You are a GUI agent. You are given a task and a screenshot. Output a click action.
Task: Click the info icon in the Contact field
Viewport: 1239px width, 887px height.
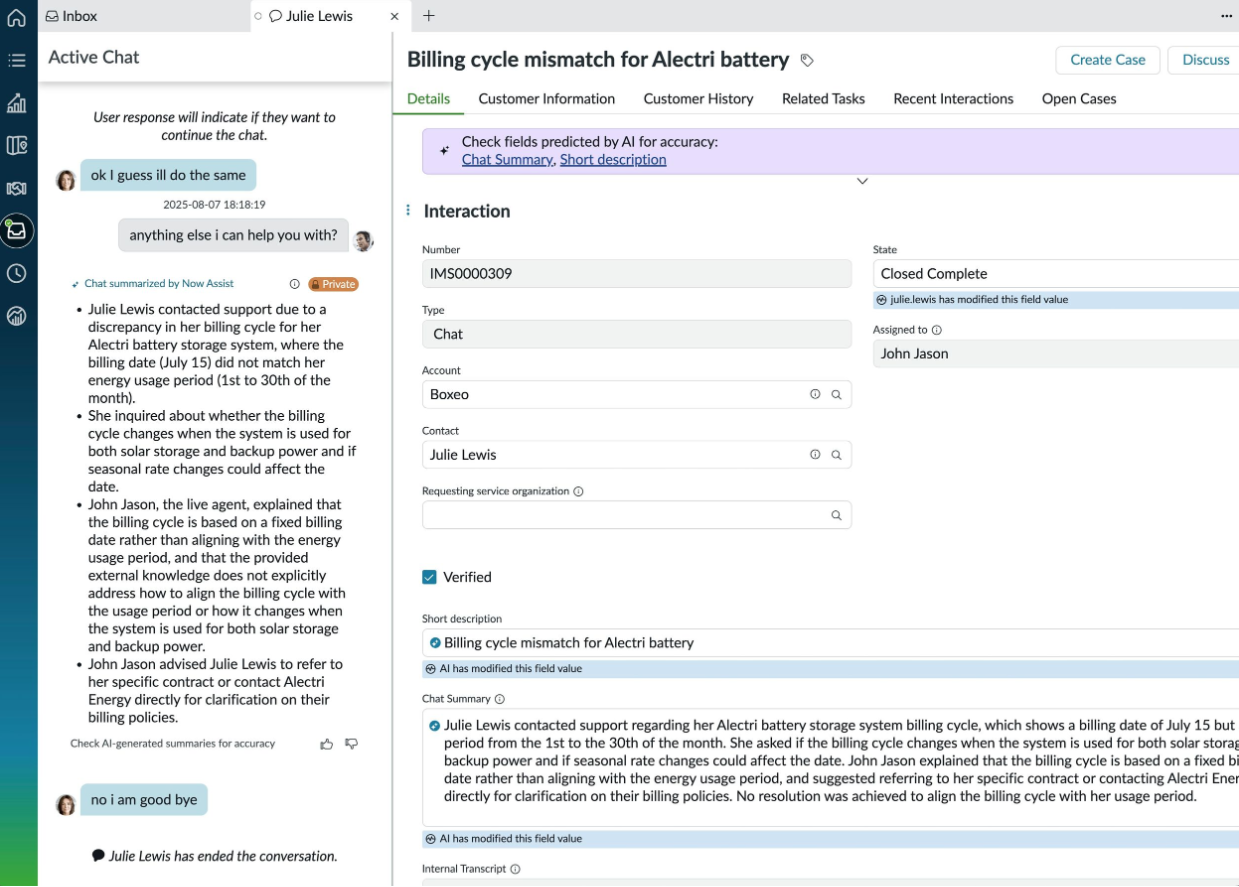click(x=815, y=455)
